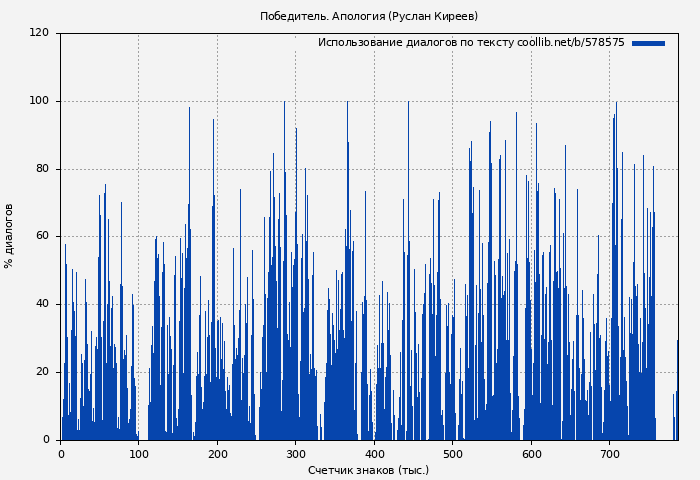Screen dimensions: 700x480
Task: Click the x-axis tick label 100
Action: point(139,454)
